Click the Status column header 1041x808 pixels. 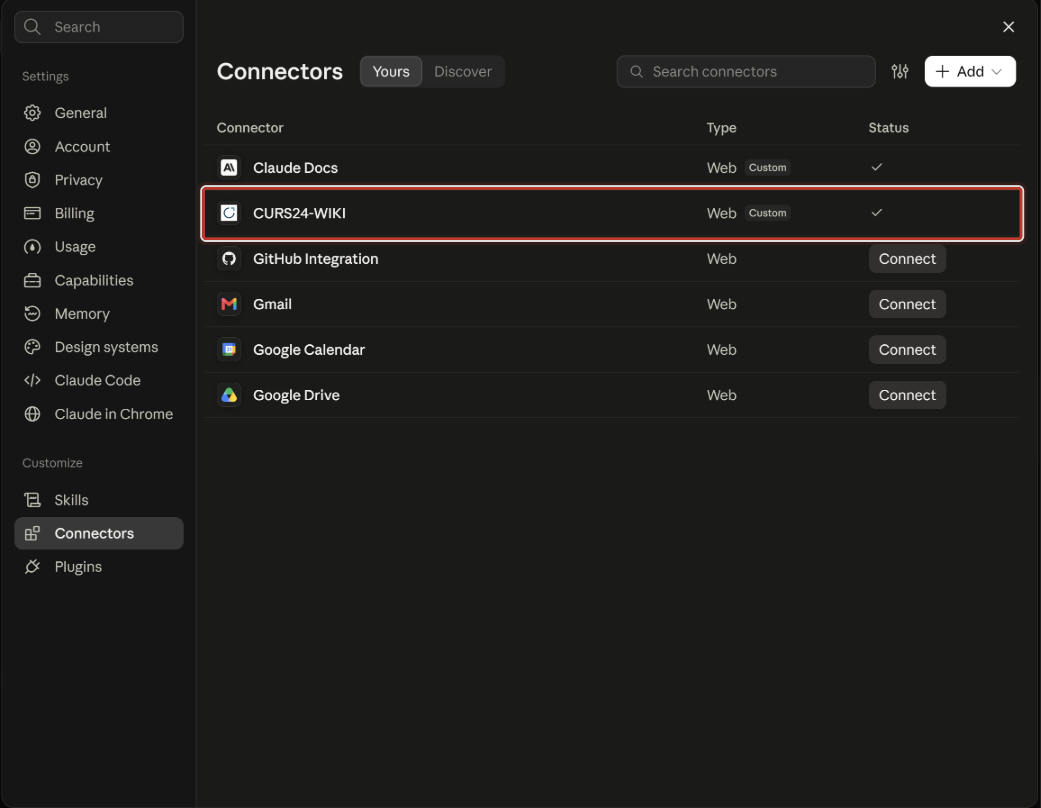888,127
